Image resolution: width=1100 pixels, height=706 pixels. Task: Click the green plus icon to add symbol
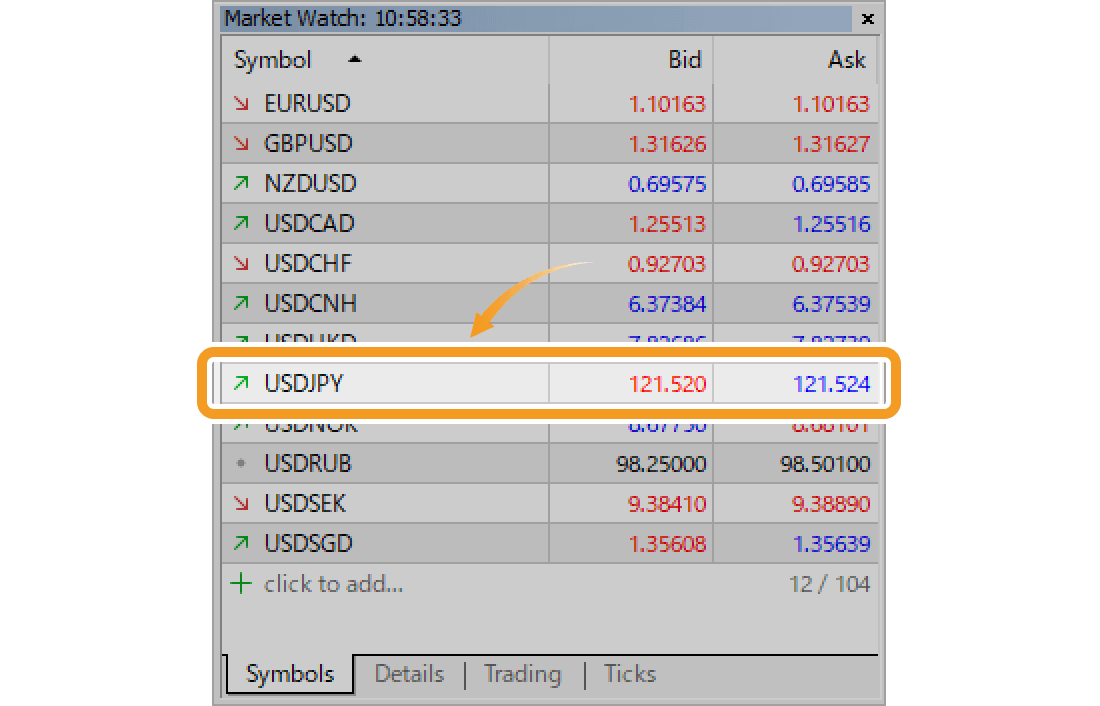[x=241, y=584]
